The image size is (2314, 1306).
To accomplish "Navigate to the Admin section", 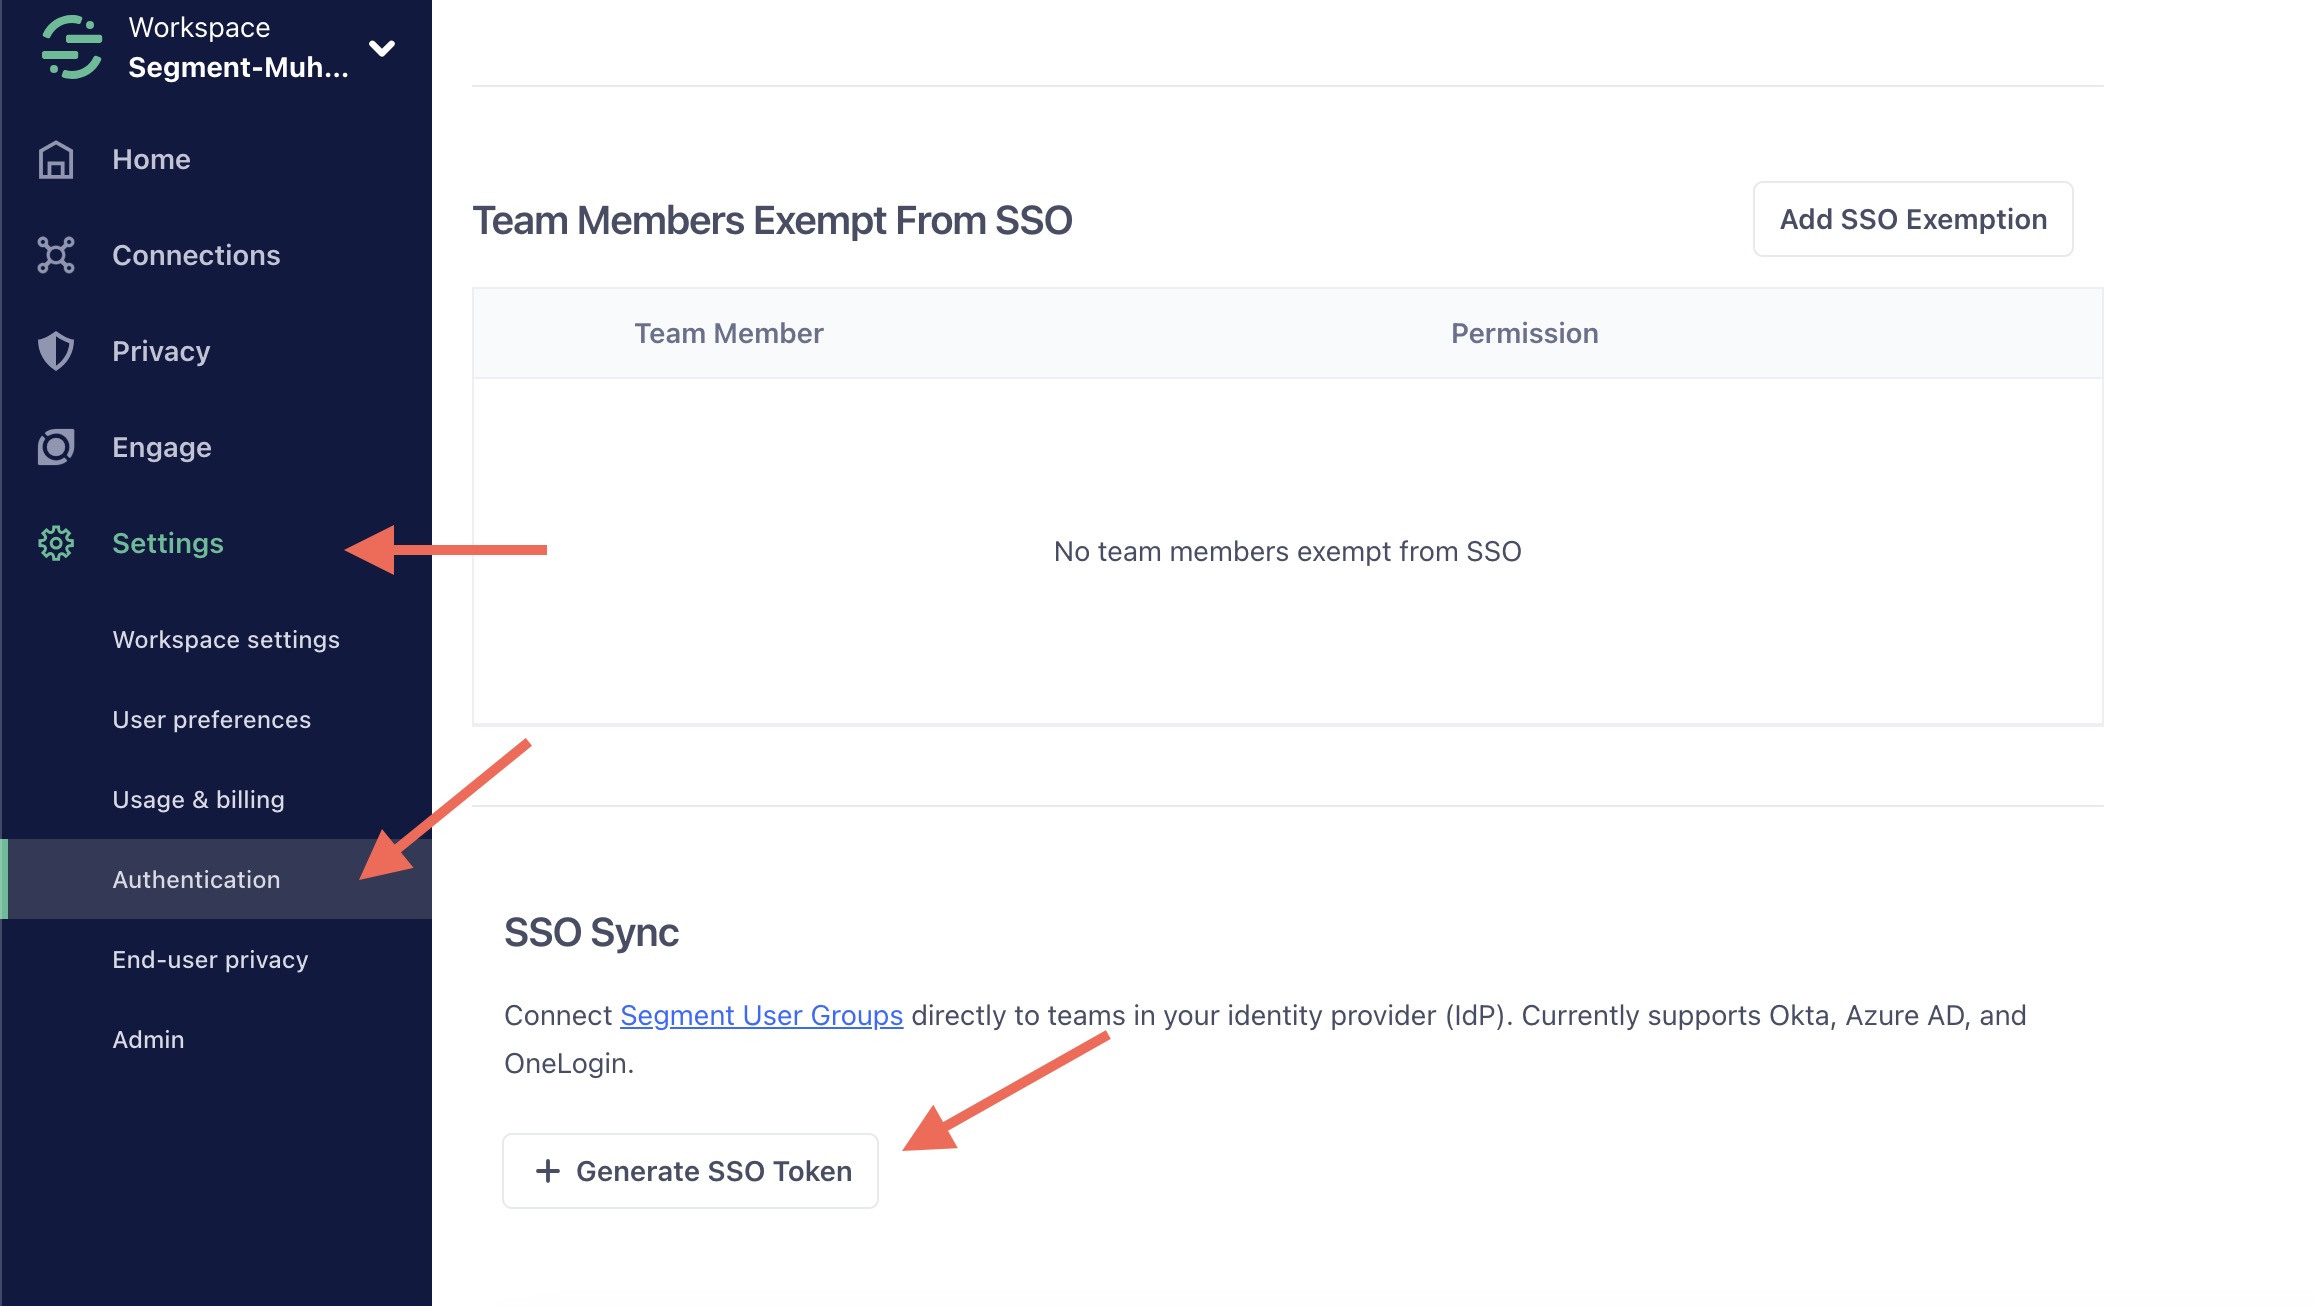I will pos(146,1039).
